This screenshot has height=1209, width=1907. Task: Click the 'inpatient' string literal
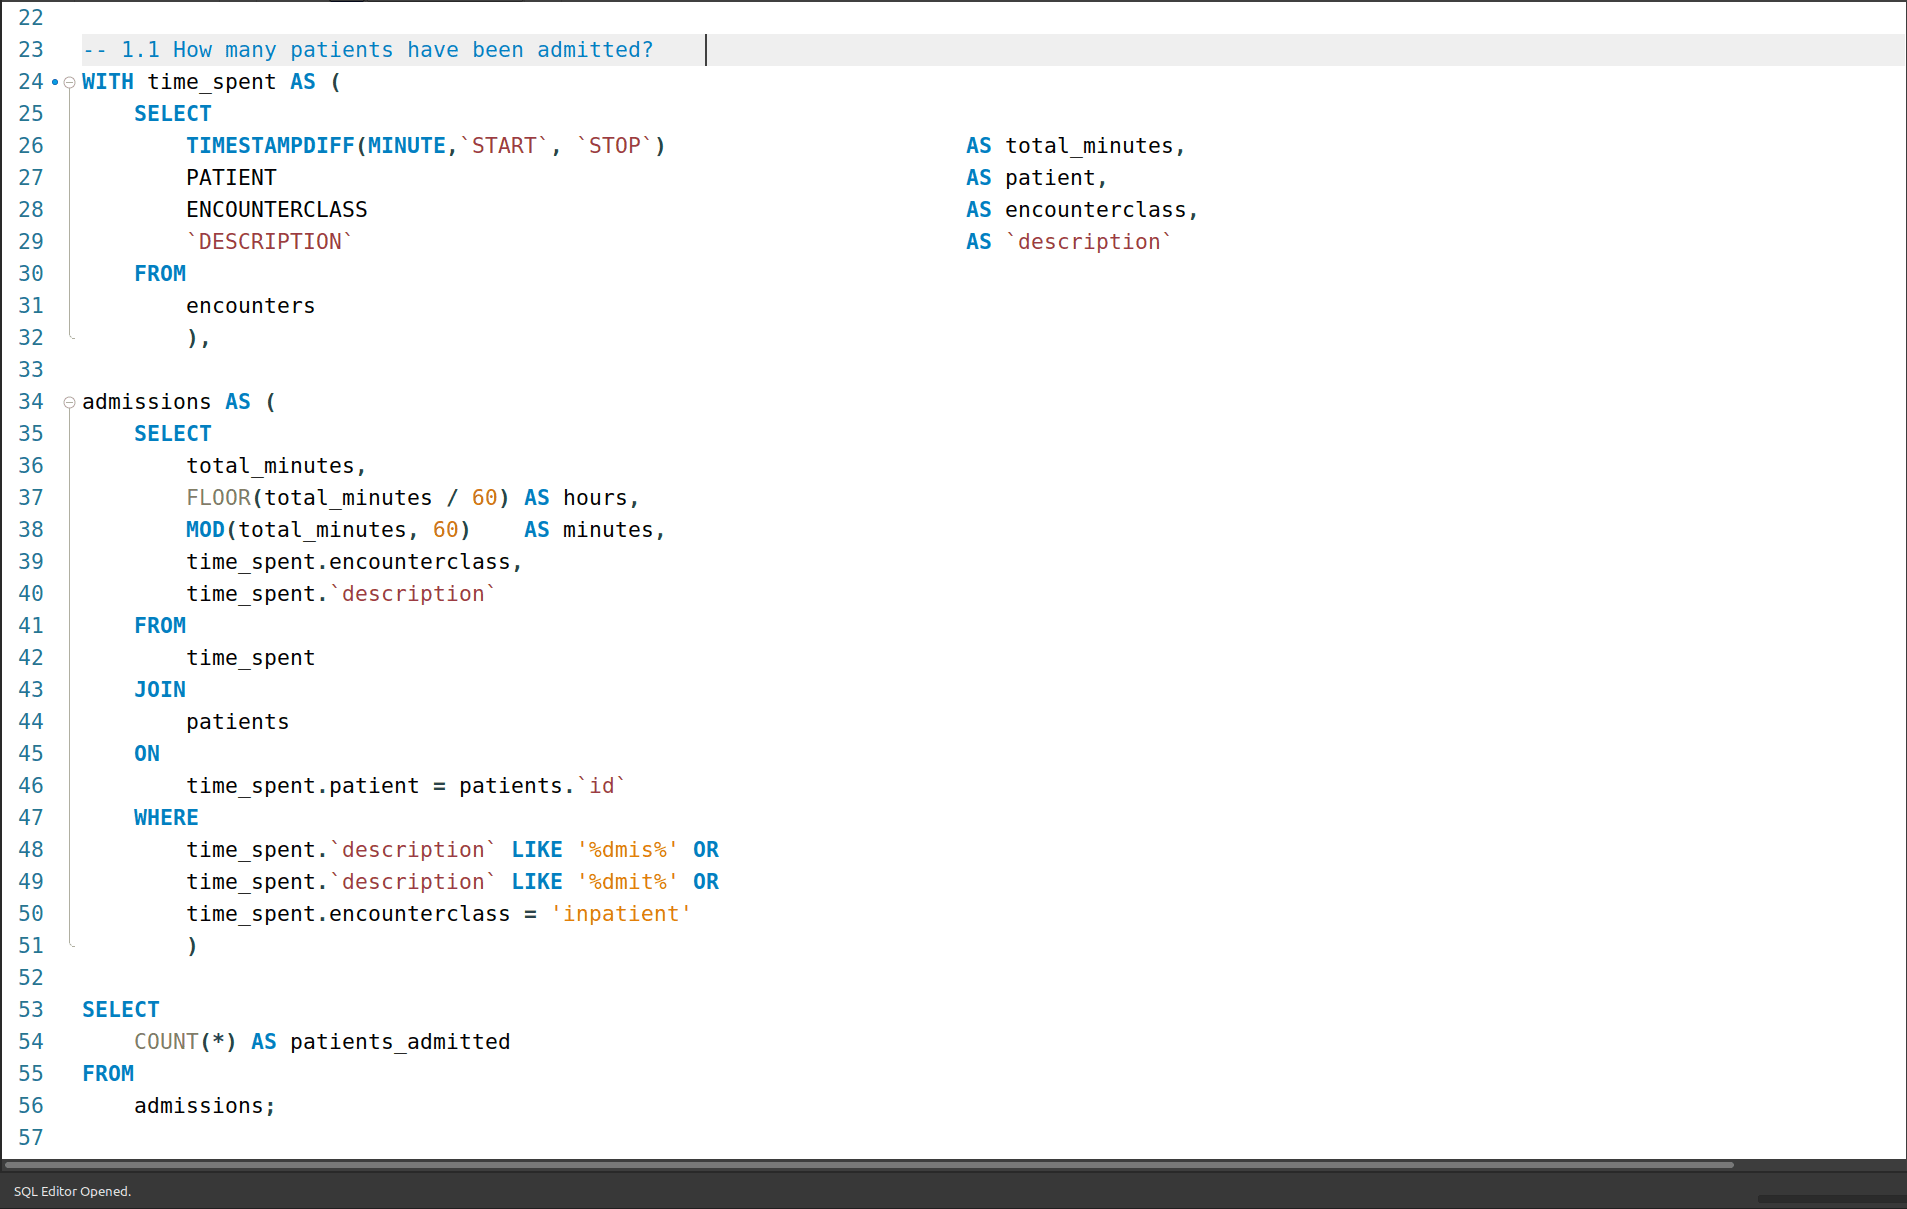click(620, 914)
